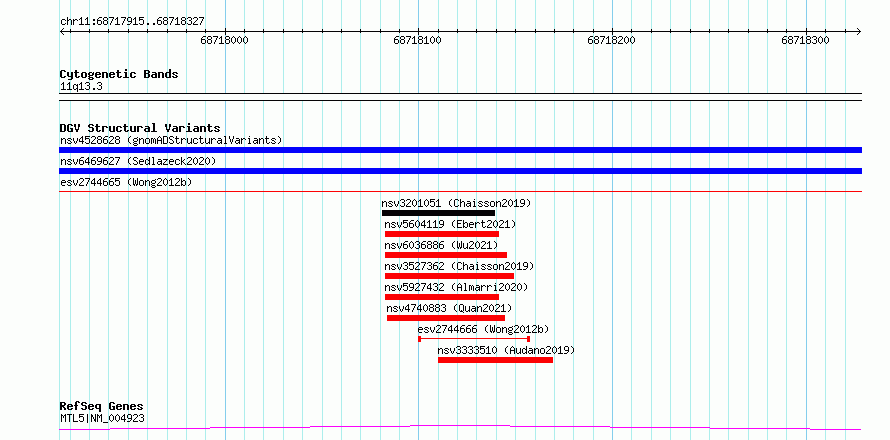Open variant label nsv3333510 (Audano2019)
The height and width of the screenshot is (440, 890).
pyautogui.click(x=506, y=350)
